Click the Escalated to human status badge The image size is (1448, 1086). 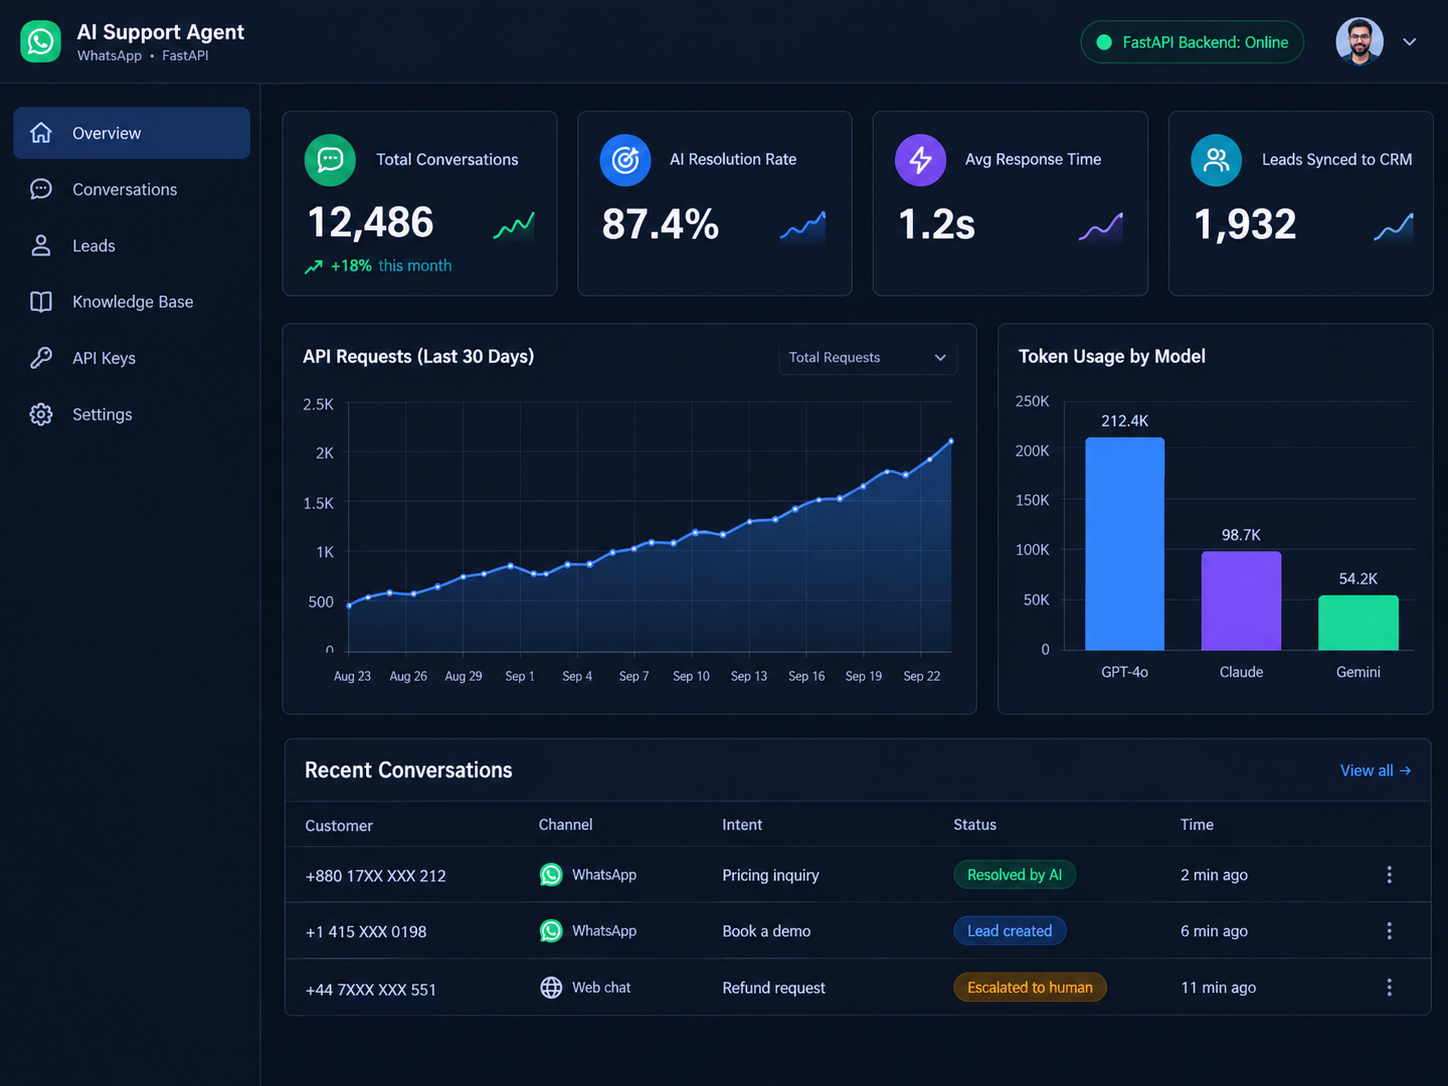[x=1029, y=987]
